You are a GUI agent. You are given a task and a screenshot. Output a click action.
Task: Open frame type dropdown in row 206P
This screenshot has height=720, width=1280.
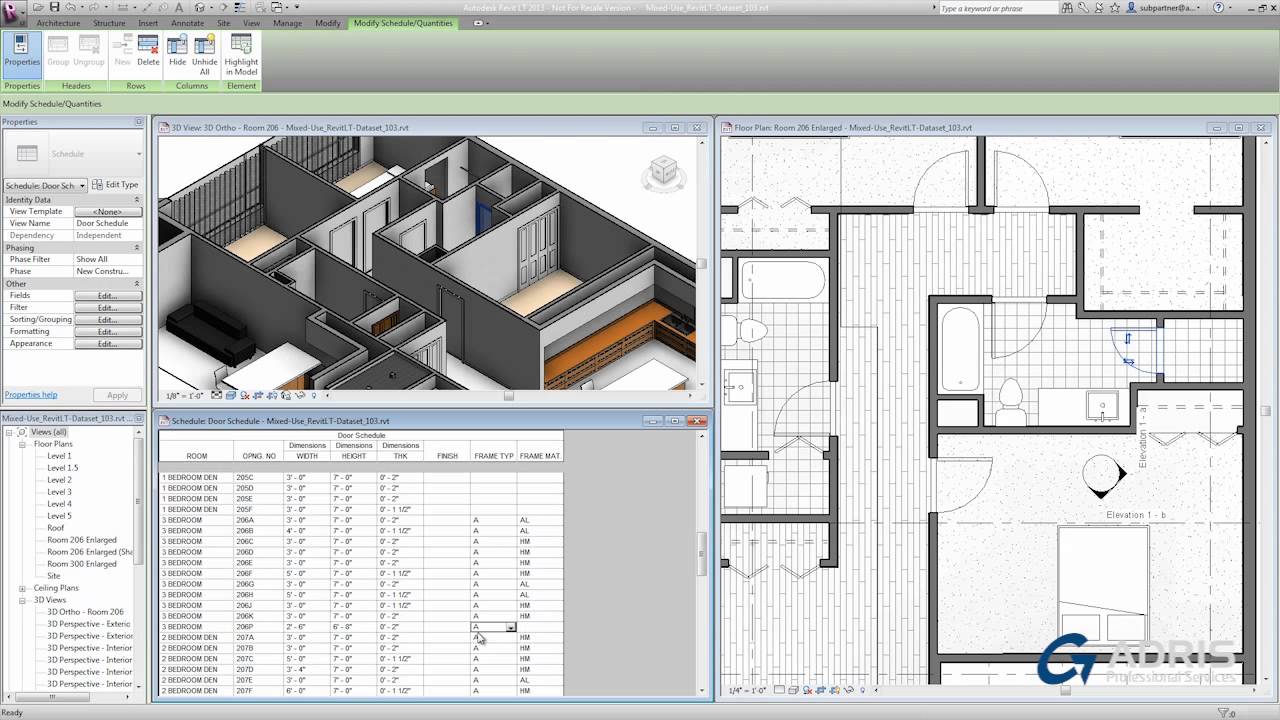tap(510, 627)
